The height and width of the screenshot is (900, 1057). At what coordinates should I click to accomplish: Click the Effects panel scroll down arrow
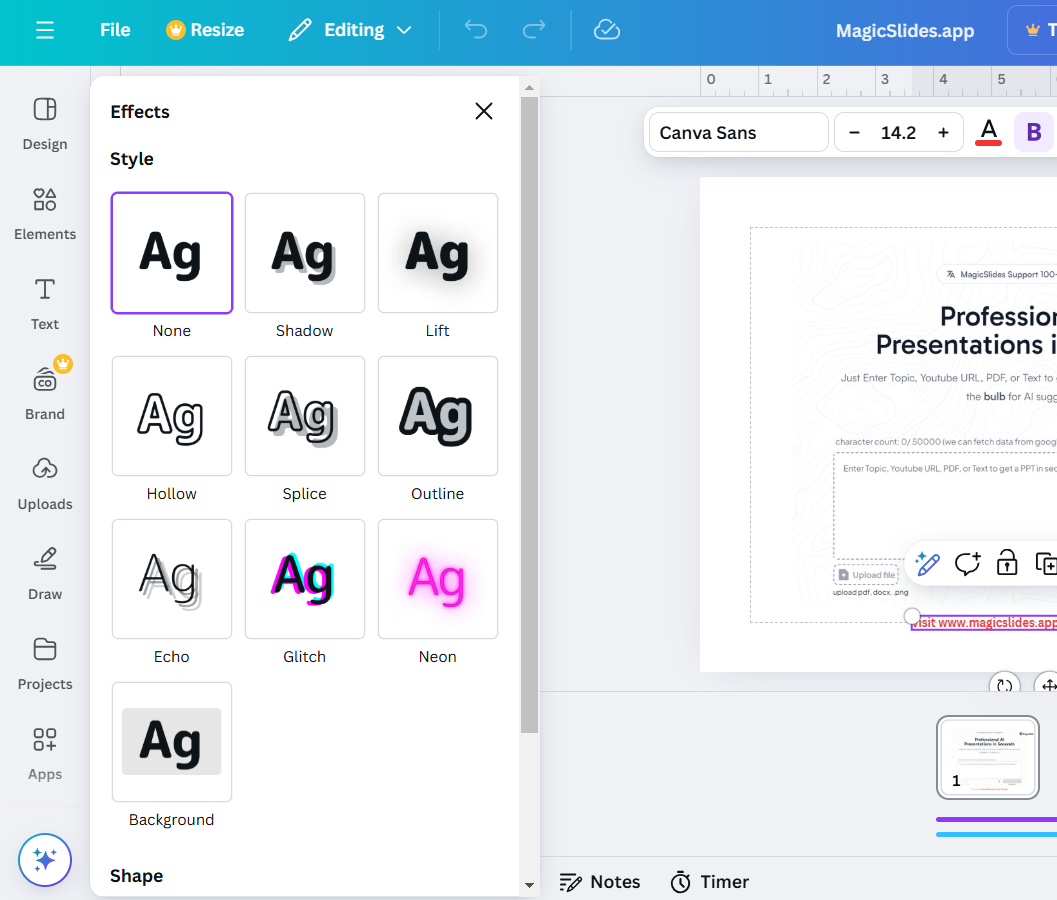click(x=529, y=885)
